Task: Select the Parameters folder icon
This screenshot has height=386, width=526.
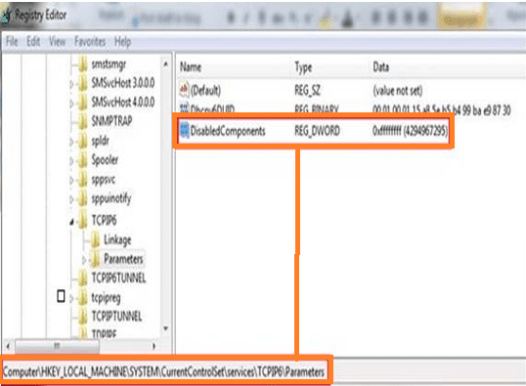Action: pyautogui.click(x=96, y=259)
